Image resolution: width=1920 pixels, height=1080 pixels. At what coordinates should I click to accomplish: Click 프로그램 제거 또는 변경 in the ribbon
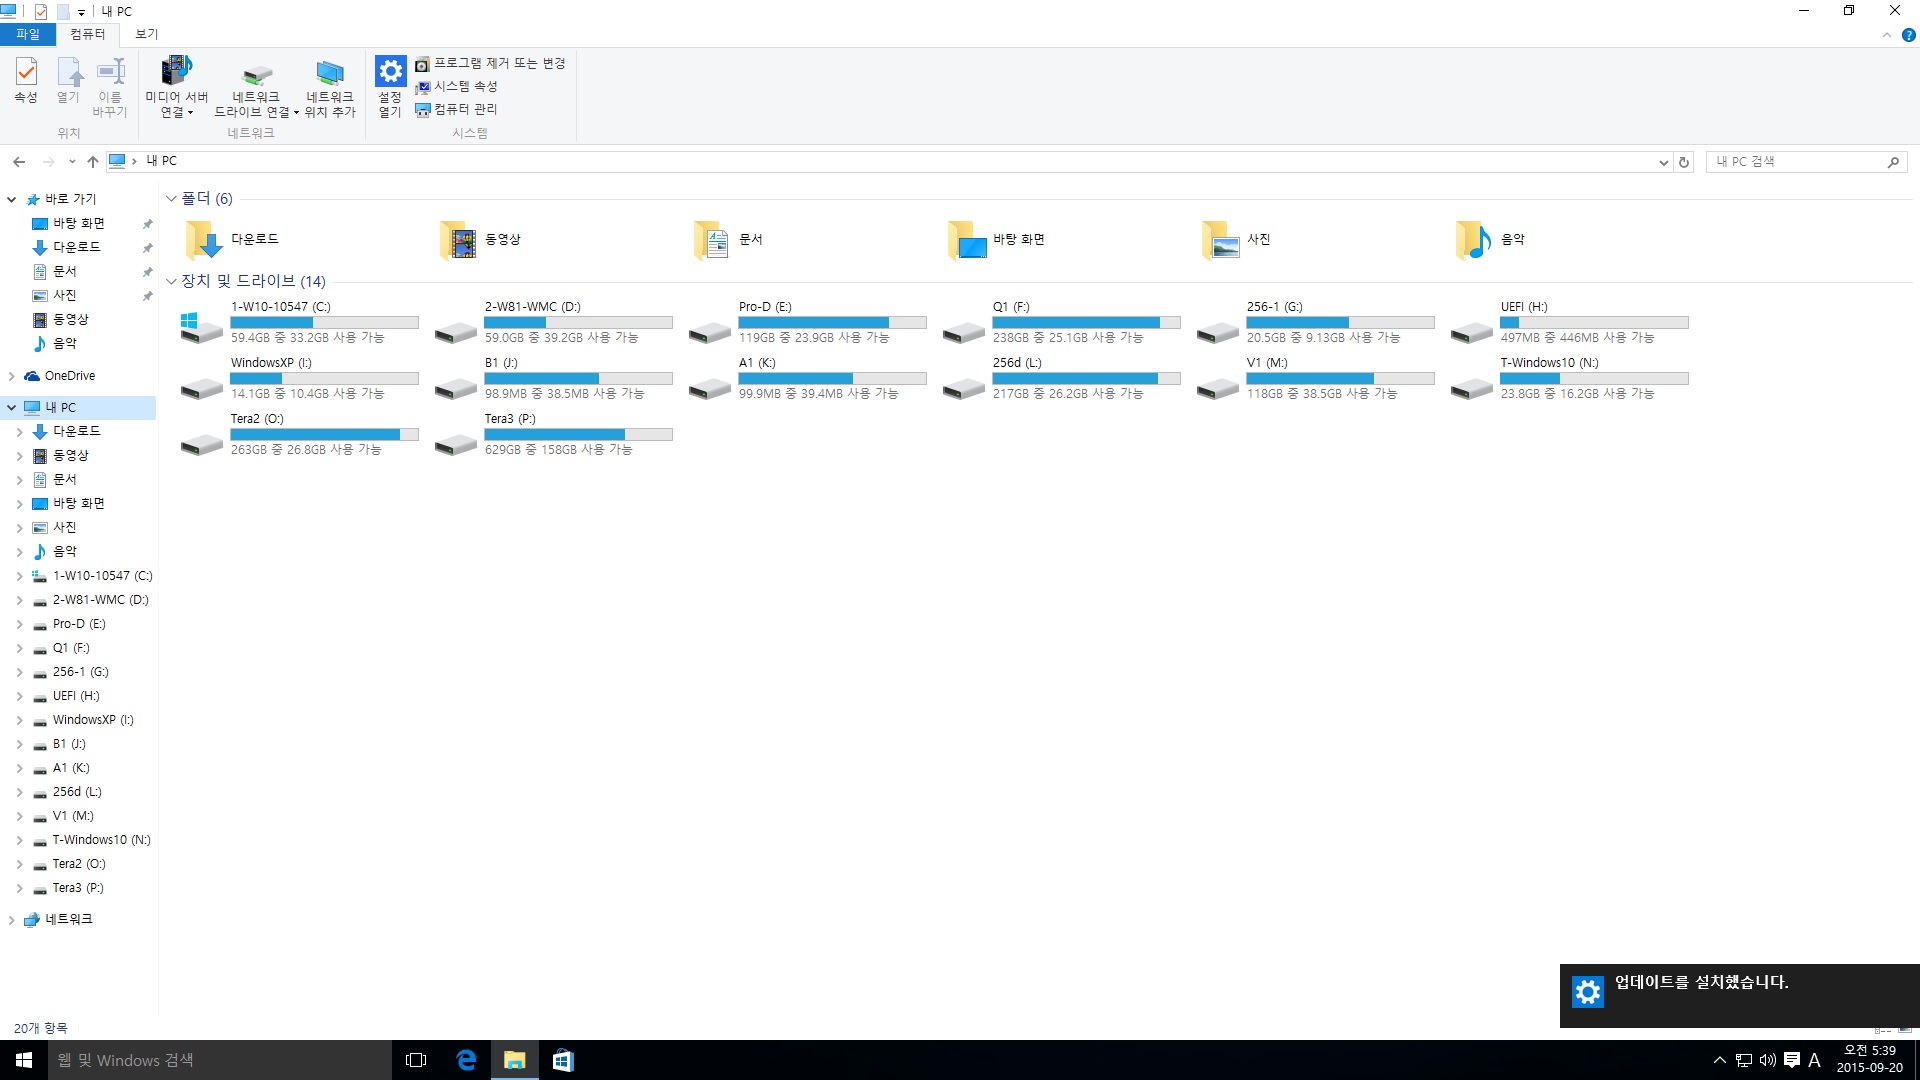pos(491,63)
